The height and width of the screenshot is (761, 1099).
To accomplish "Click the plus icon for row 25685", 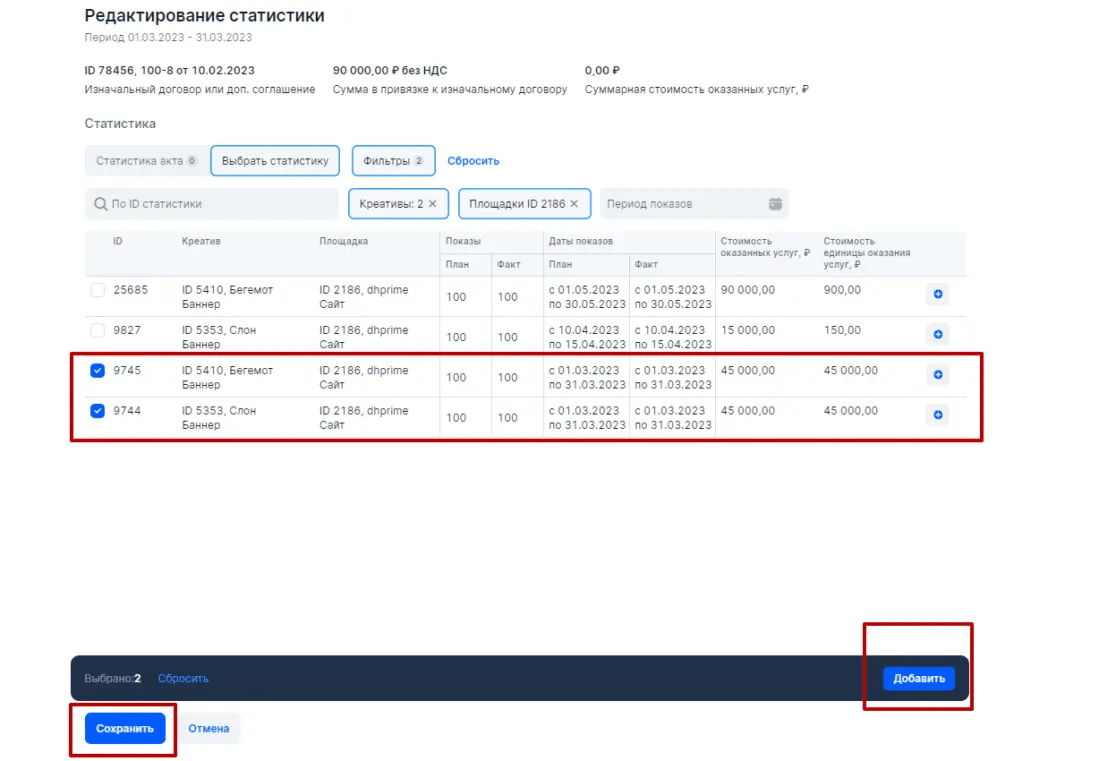I will tap(937, 294).
